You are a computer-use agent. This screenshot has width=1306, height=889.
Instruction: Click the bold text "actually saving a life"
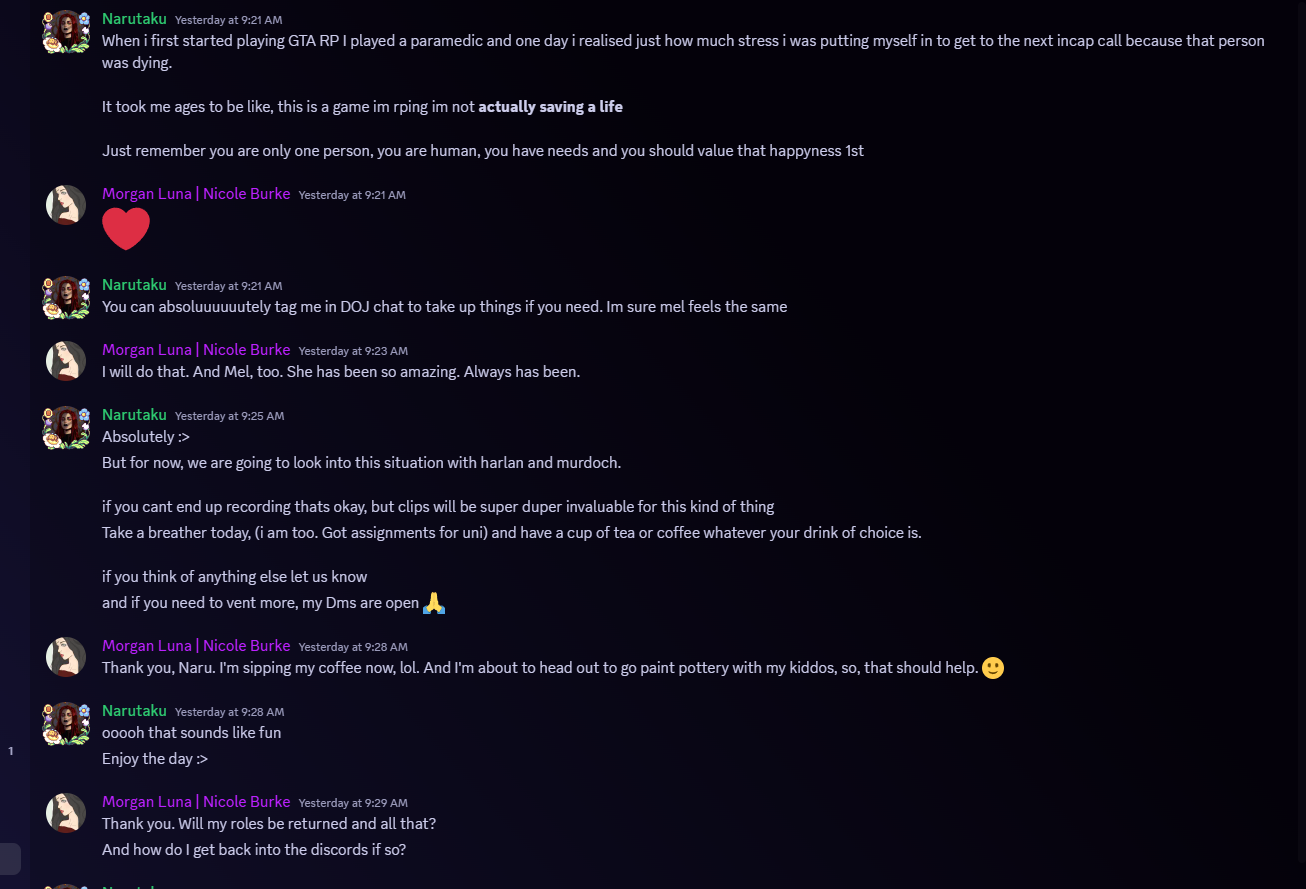(550, 107)
